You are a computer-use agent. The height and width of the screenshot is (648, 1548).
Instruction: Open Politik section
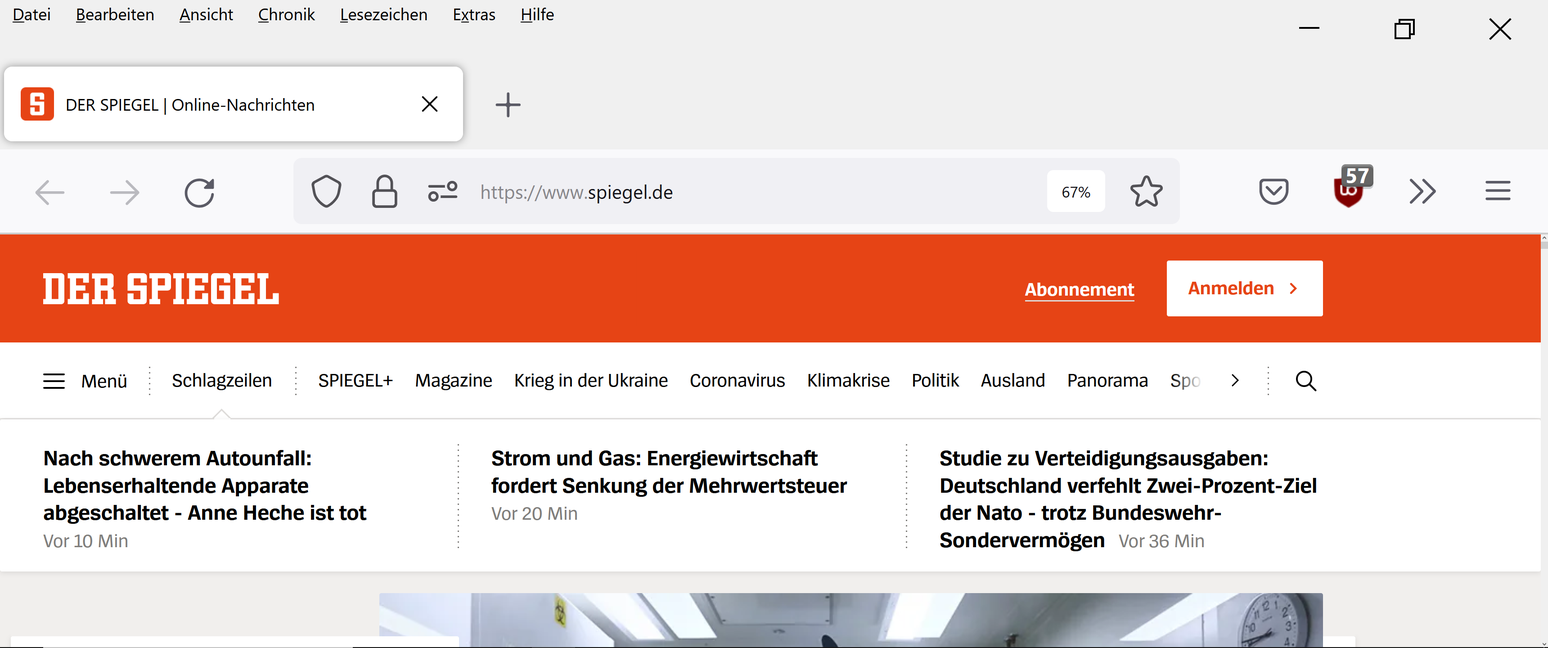click(935, 381)
